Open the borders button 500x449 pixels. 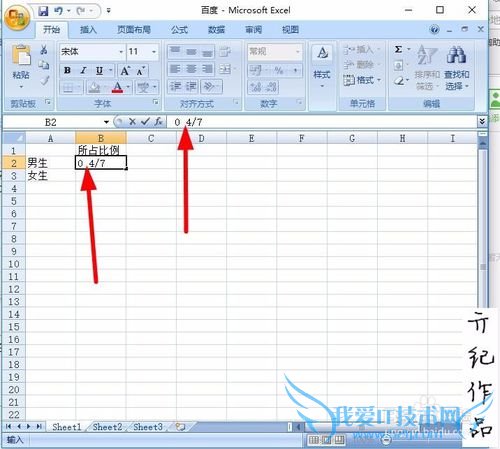coord(68,87)
